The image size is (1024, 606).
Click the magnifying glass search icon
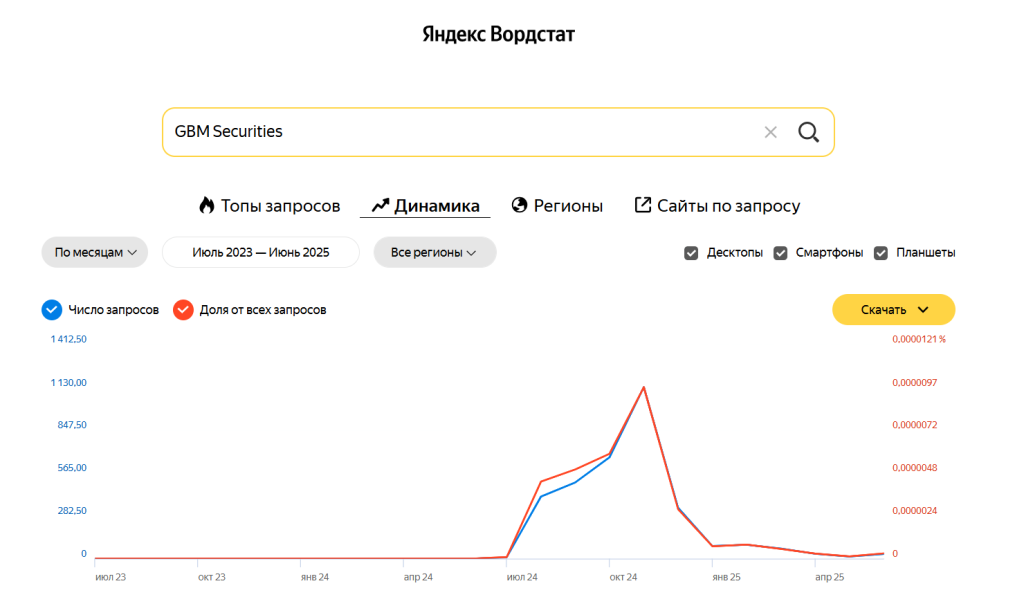pyautogui.click(x=808, y=132)
